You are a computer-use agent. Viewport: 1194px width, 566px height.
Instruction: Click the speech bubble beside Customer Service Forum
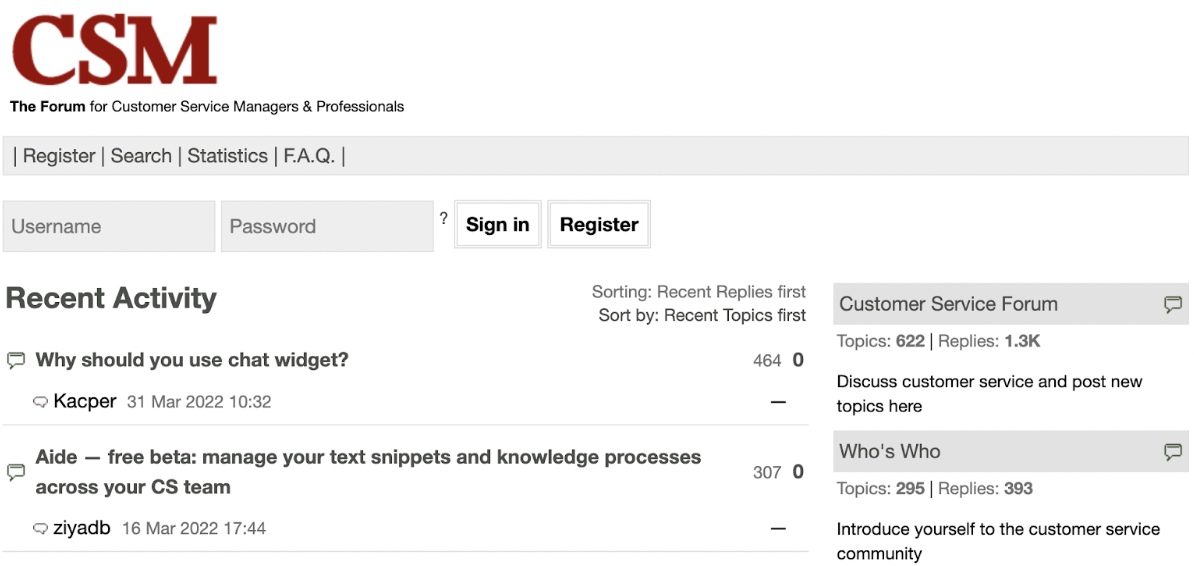(x=1173, y=305)
